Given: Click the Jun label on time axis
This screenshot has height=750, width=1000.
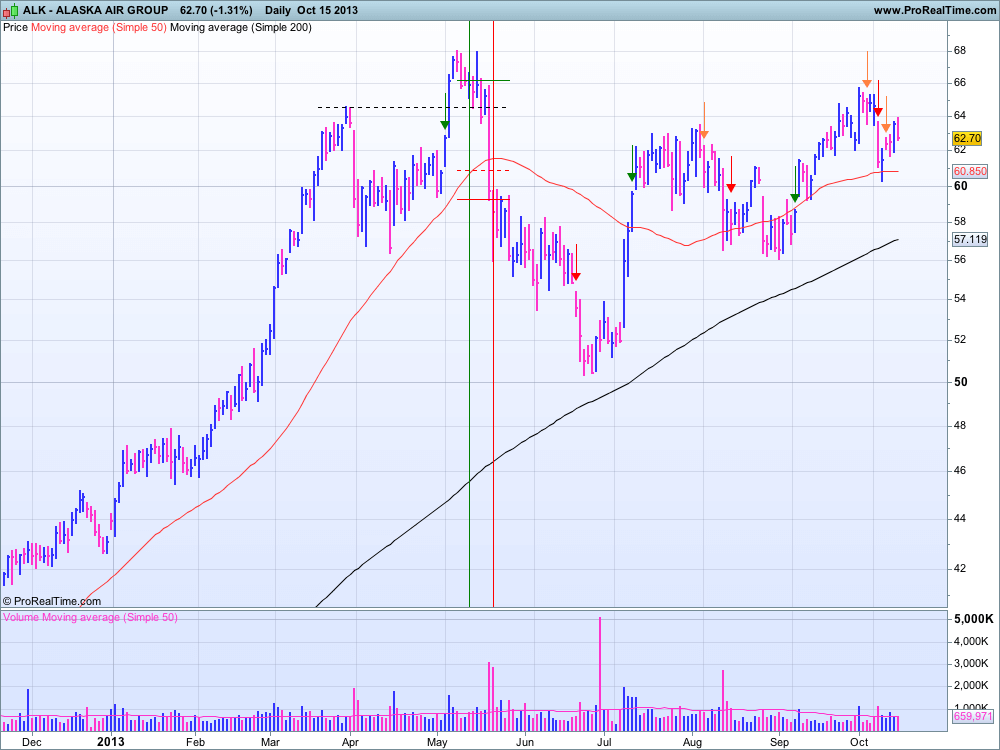Looking at the screenshot, I should (x=525, y=742).
